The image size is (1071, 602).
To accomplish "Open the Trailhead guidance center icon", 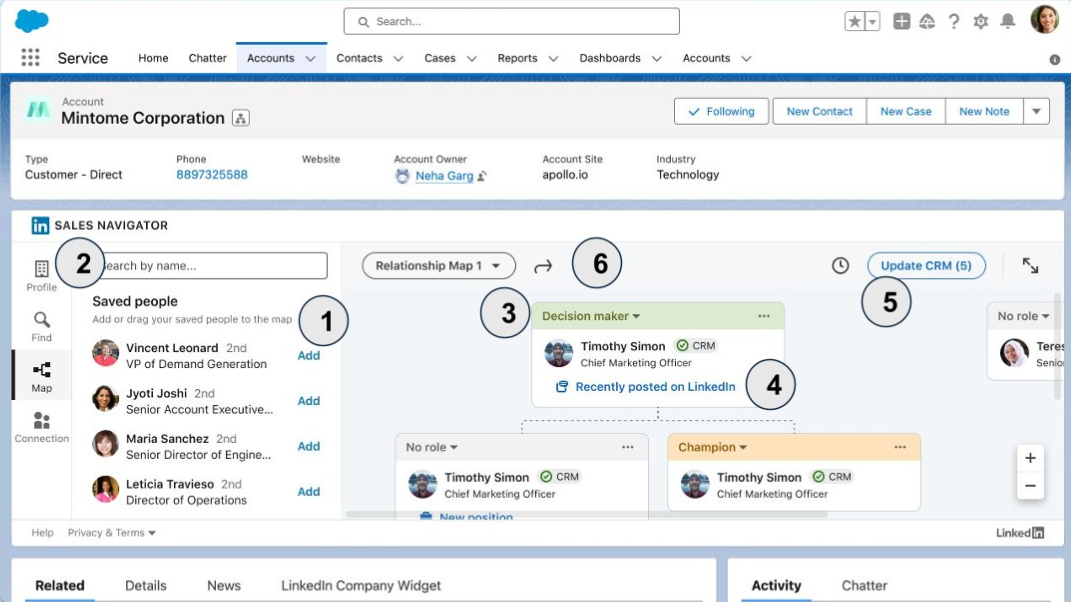I will [927, 21].
